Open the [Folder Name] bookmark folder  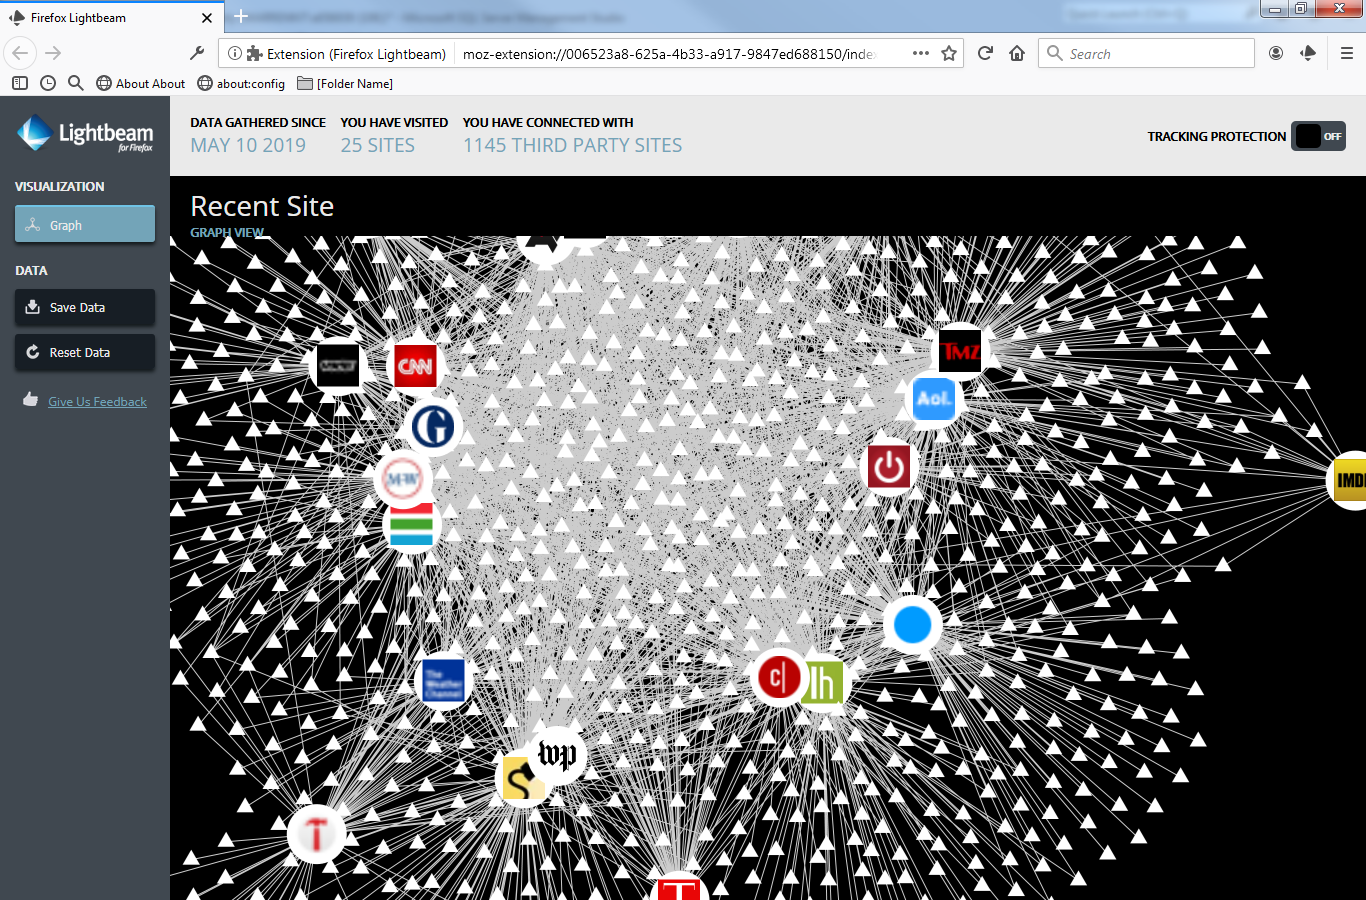(345, 83)
